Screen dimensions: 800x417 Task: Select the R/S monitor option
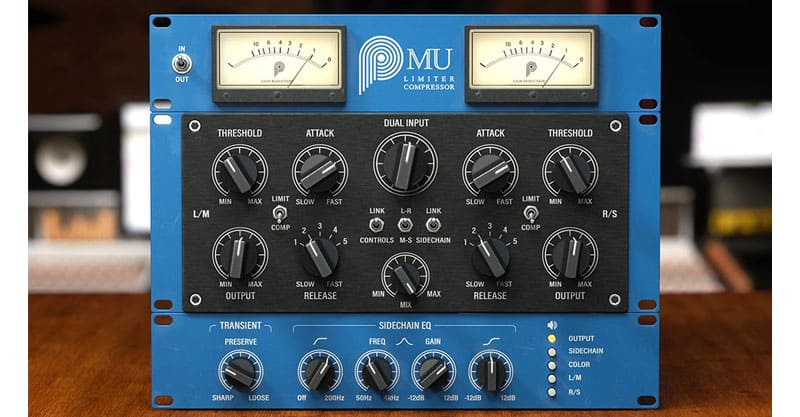[552, 393]
